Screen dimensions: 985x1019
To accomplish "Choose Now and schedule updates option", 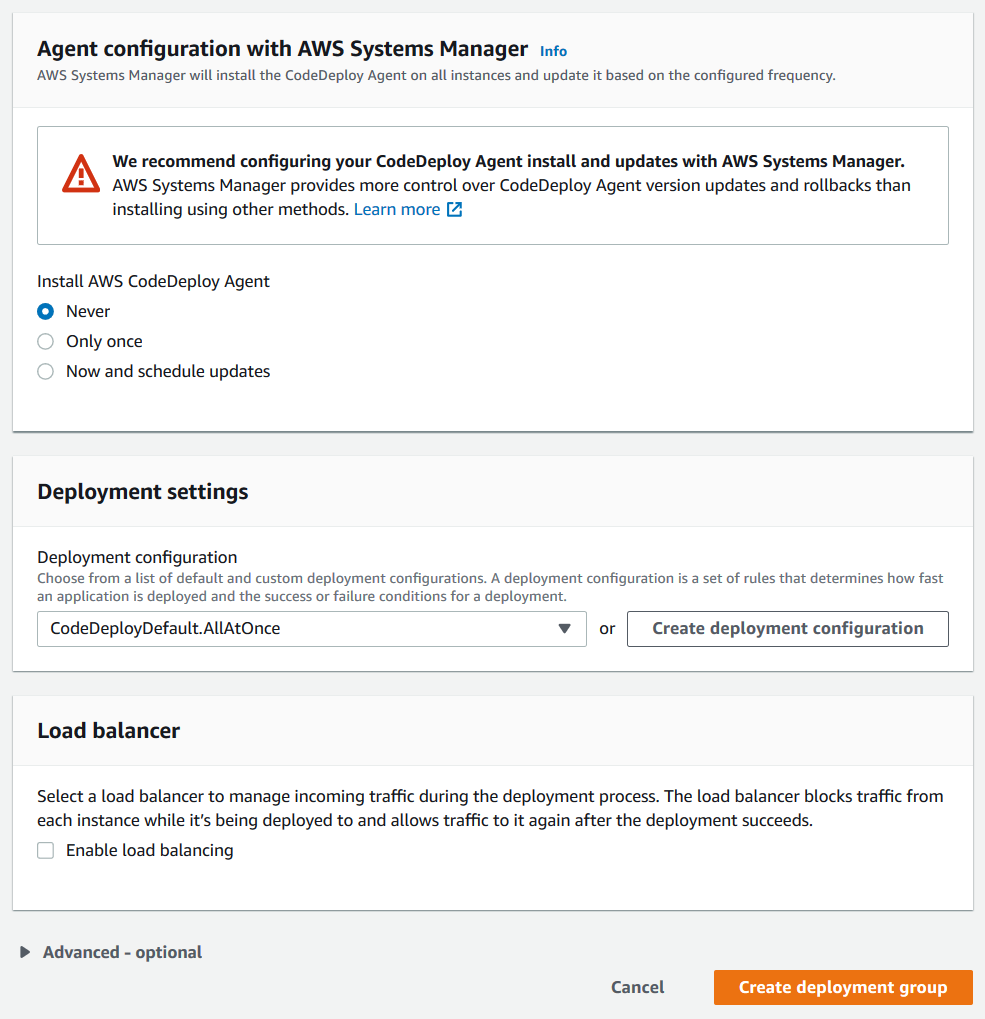I will click(x=45, y=371).
